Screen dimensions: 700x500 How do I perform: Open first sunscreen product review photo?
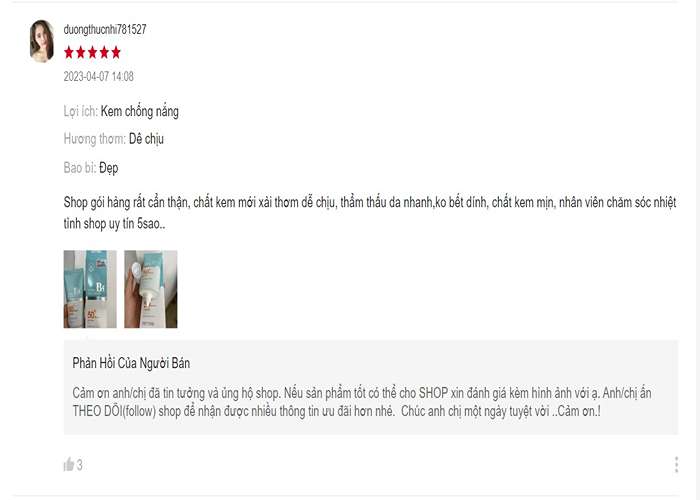click(90, 289)
